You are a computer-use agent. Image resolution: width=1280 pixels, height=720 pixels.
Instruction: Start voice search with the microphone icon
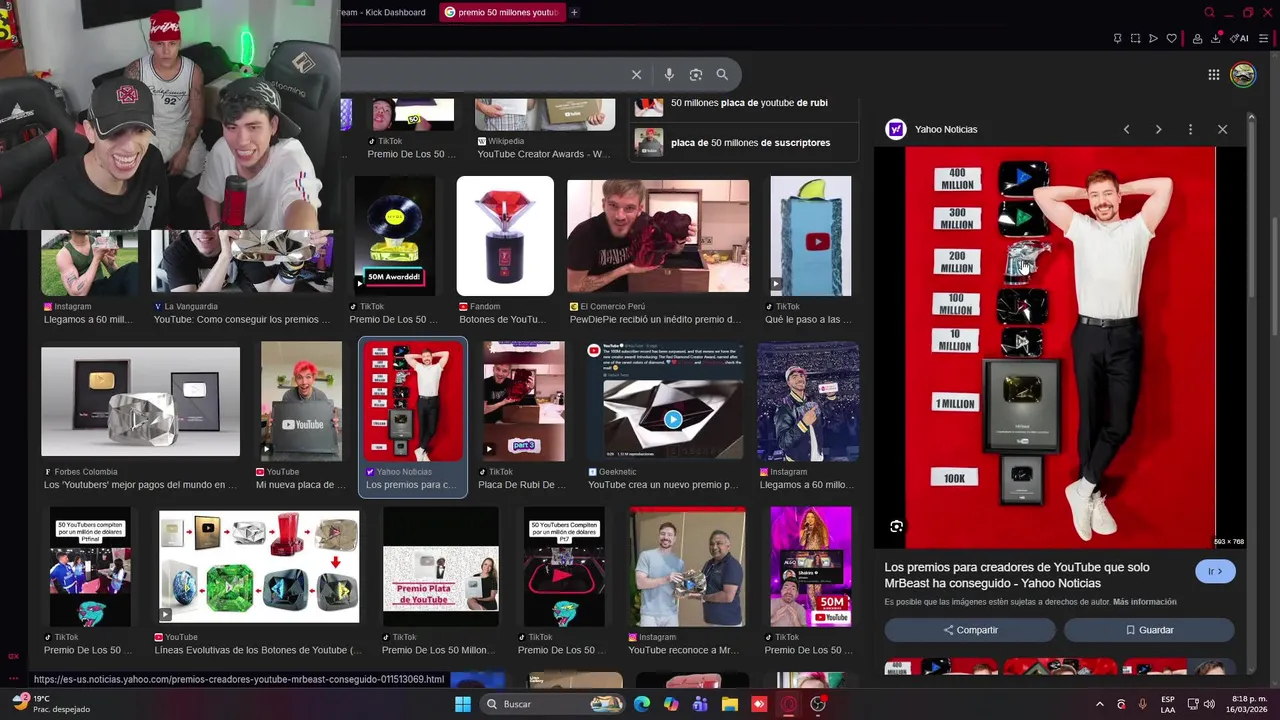coord(669,74)
